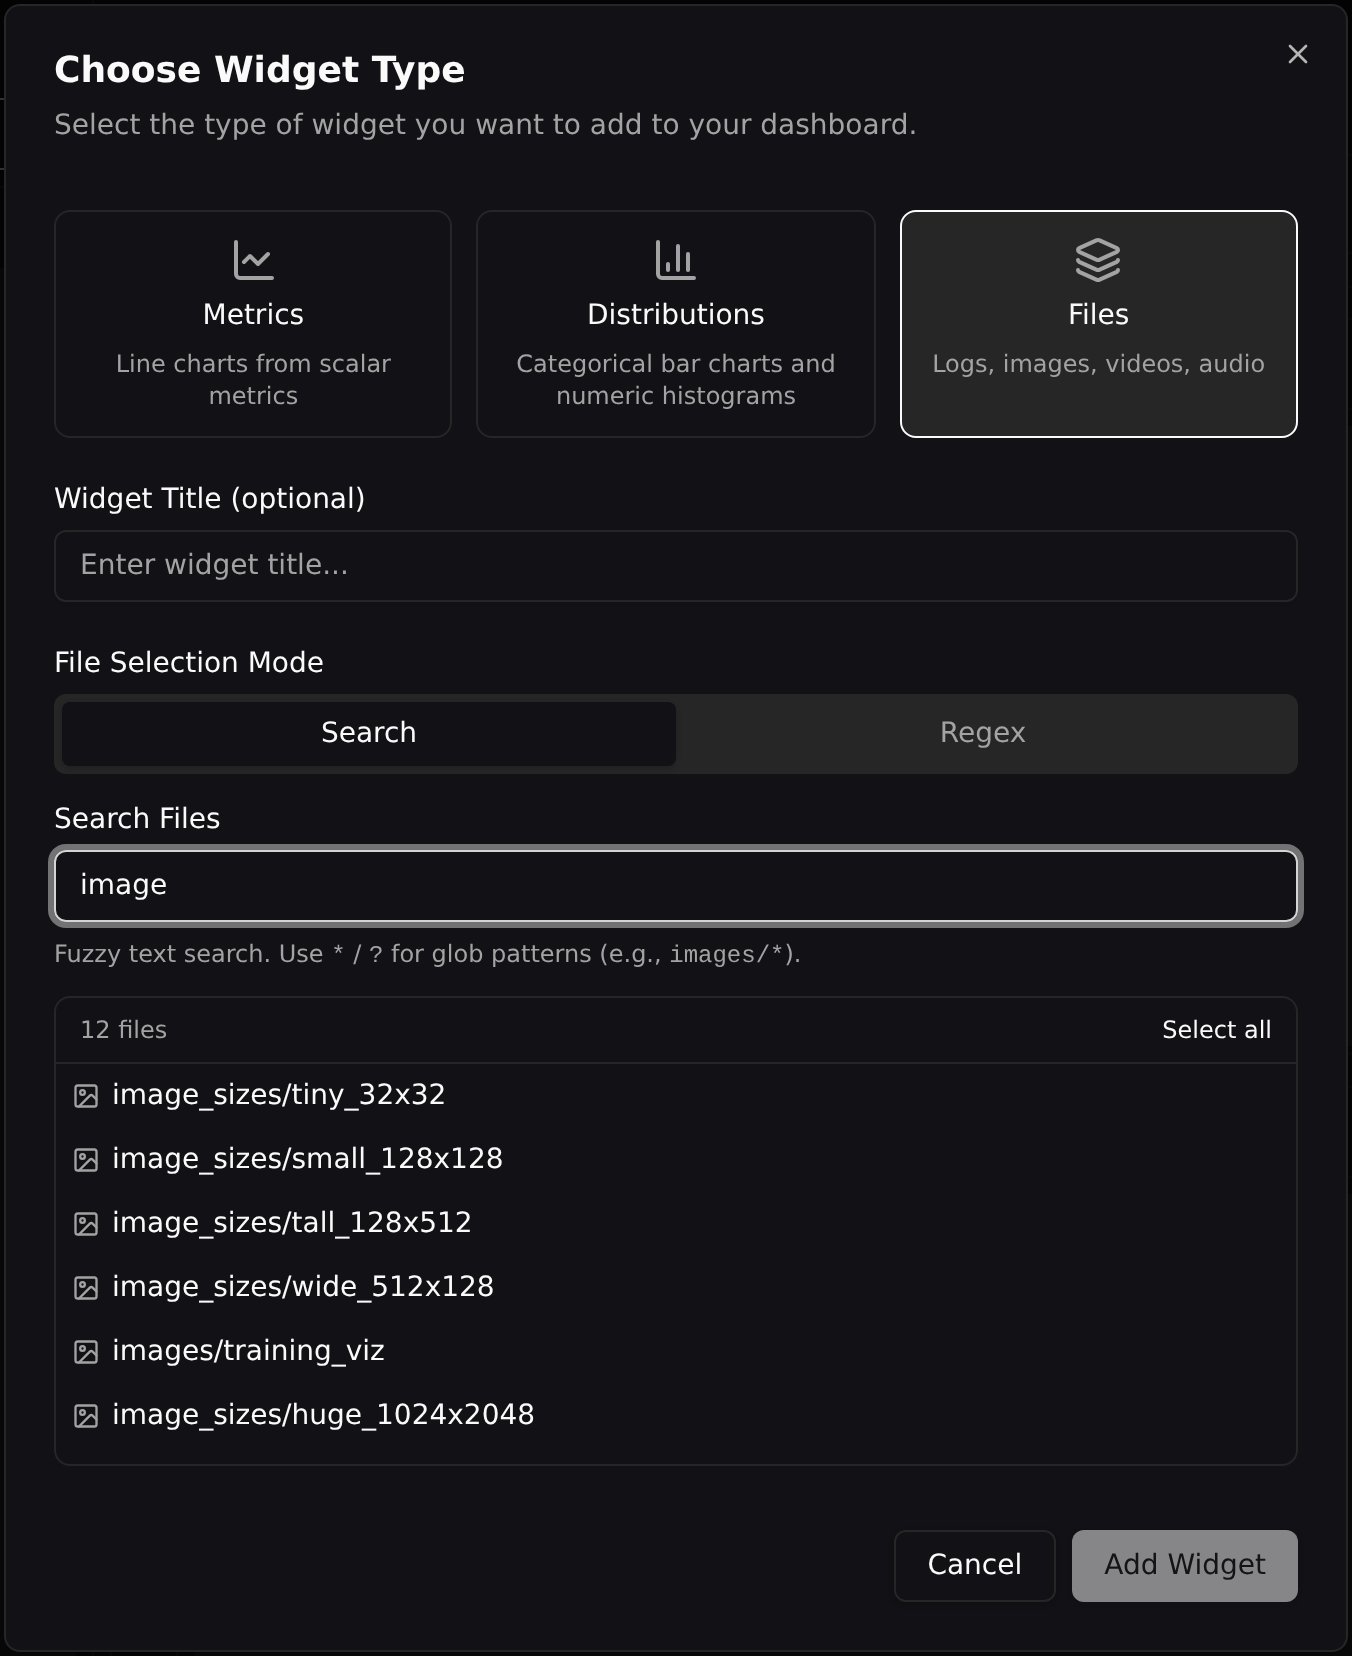Click image icon beside small_128x128
The height and width of the screenshot is (1656, 1352).
[86, 1160]
